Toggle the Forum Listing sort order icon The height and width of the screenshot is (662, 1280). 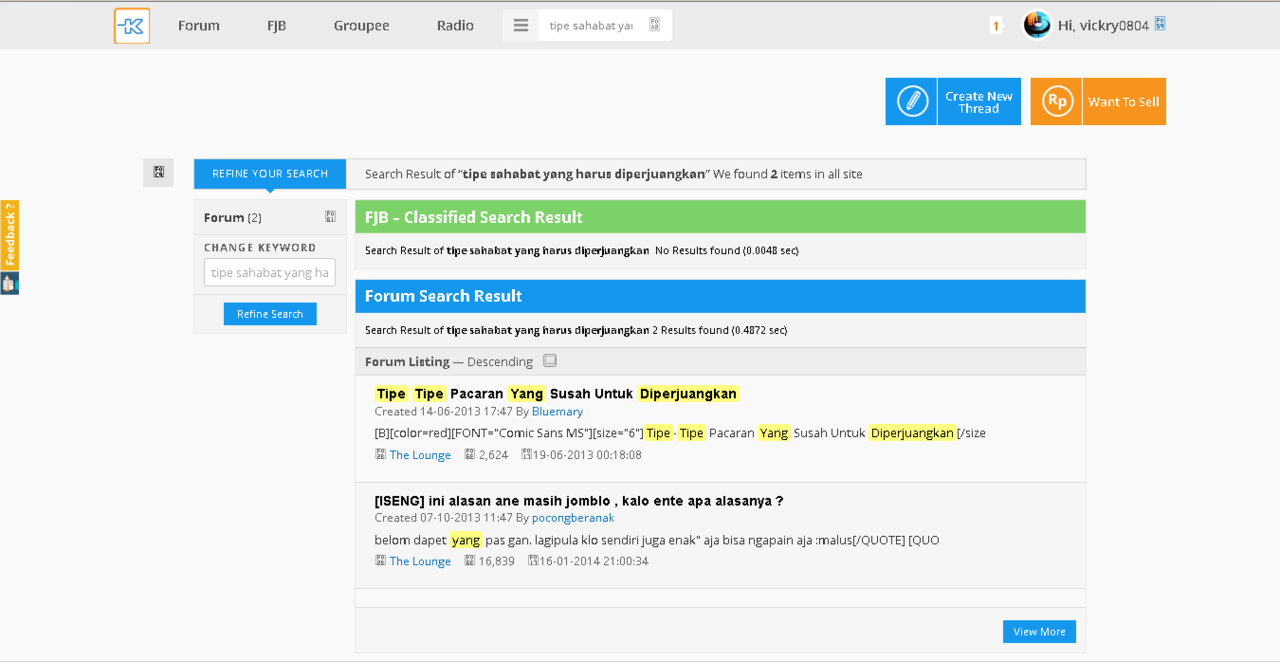550,361
